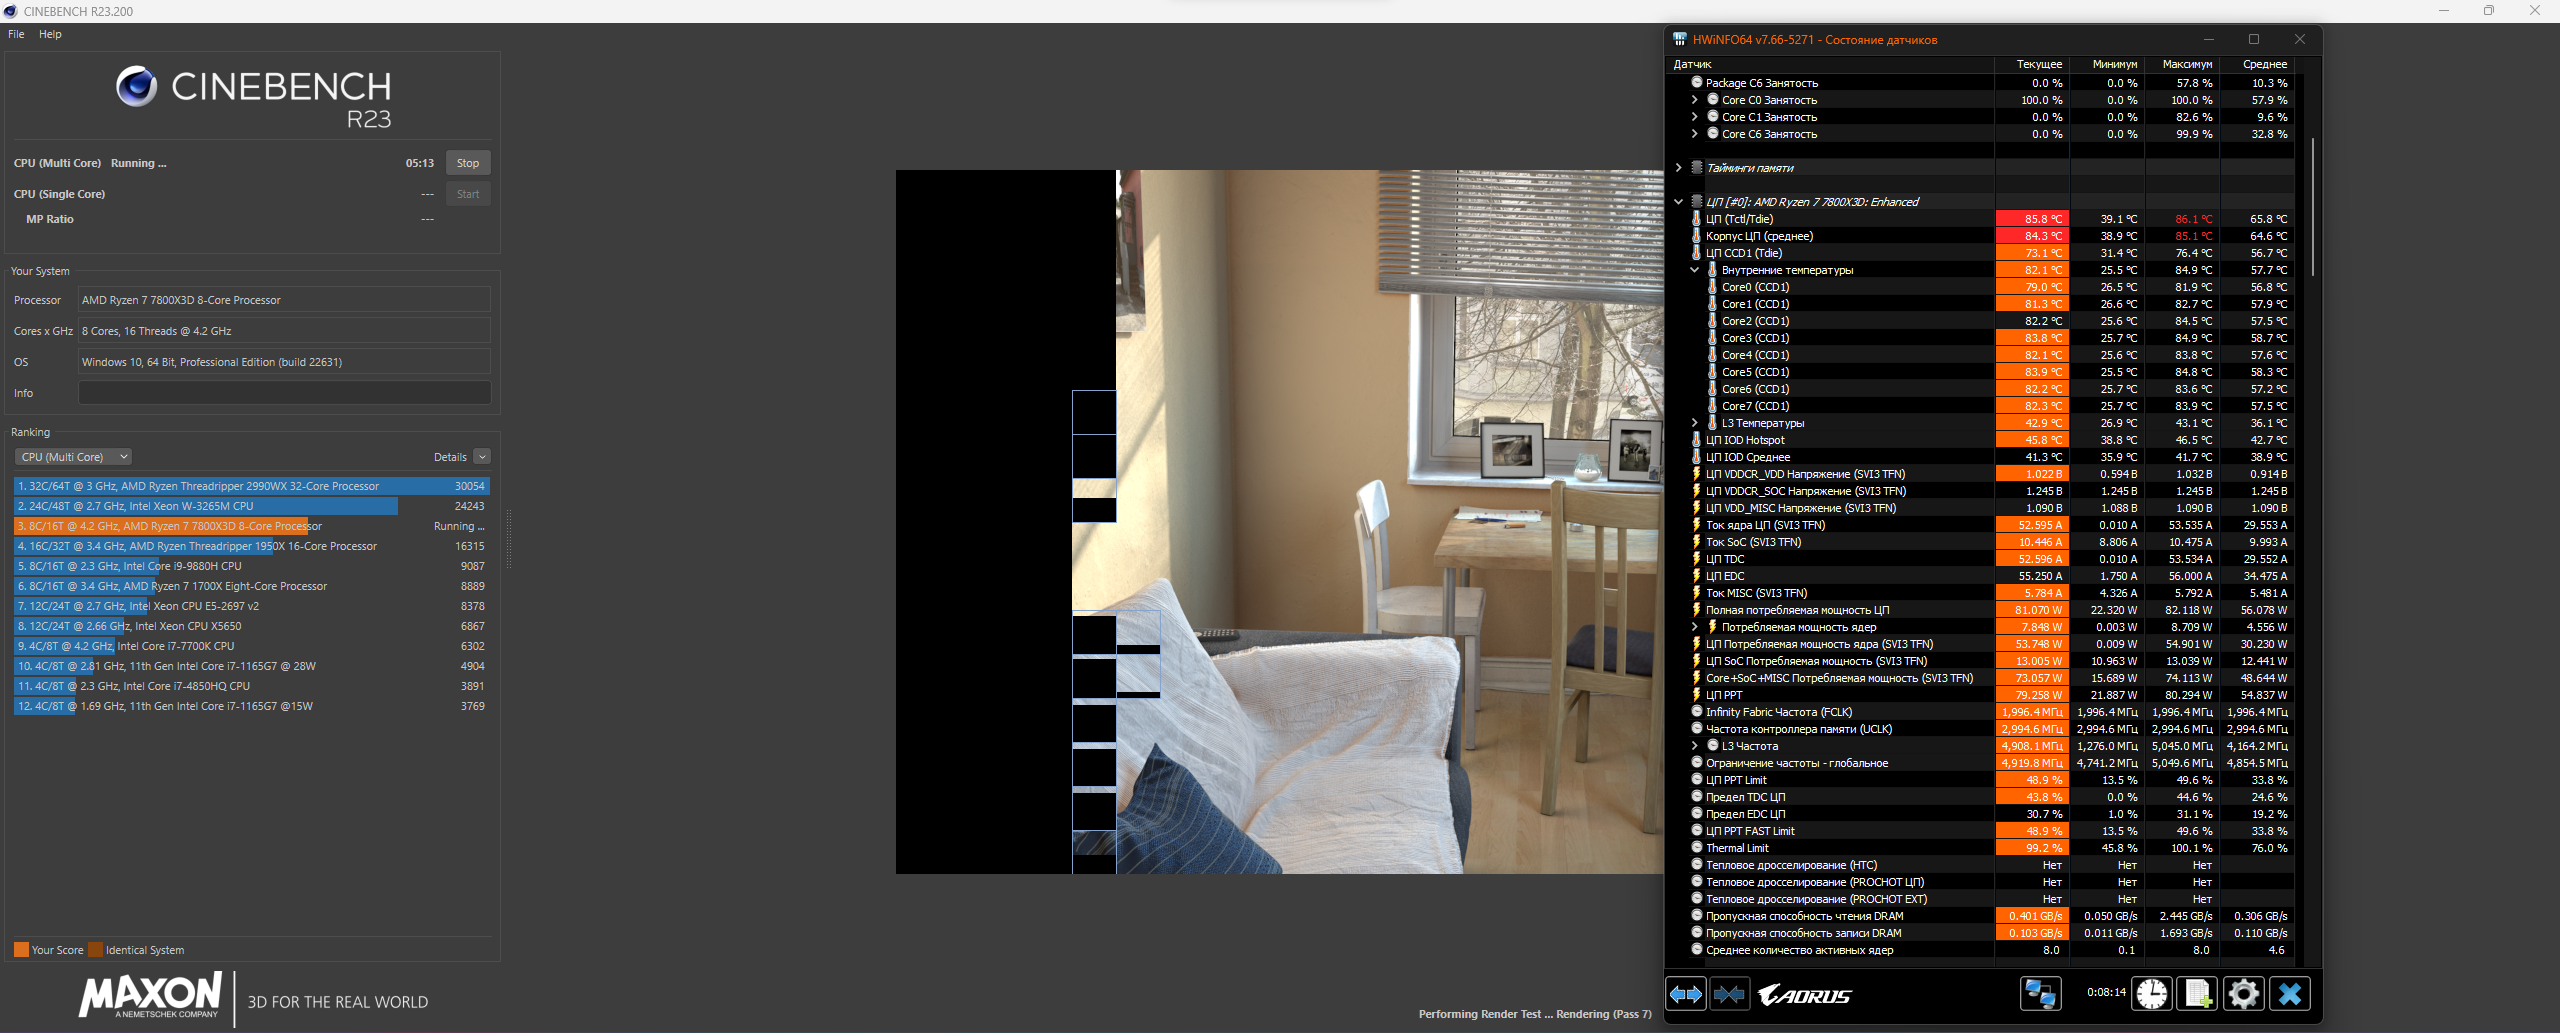This screenshot has height=1033, width=2560.
Task: Expand the L3 Температуры group
Action: [1694, 422]
